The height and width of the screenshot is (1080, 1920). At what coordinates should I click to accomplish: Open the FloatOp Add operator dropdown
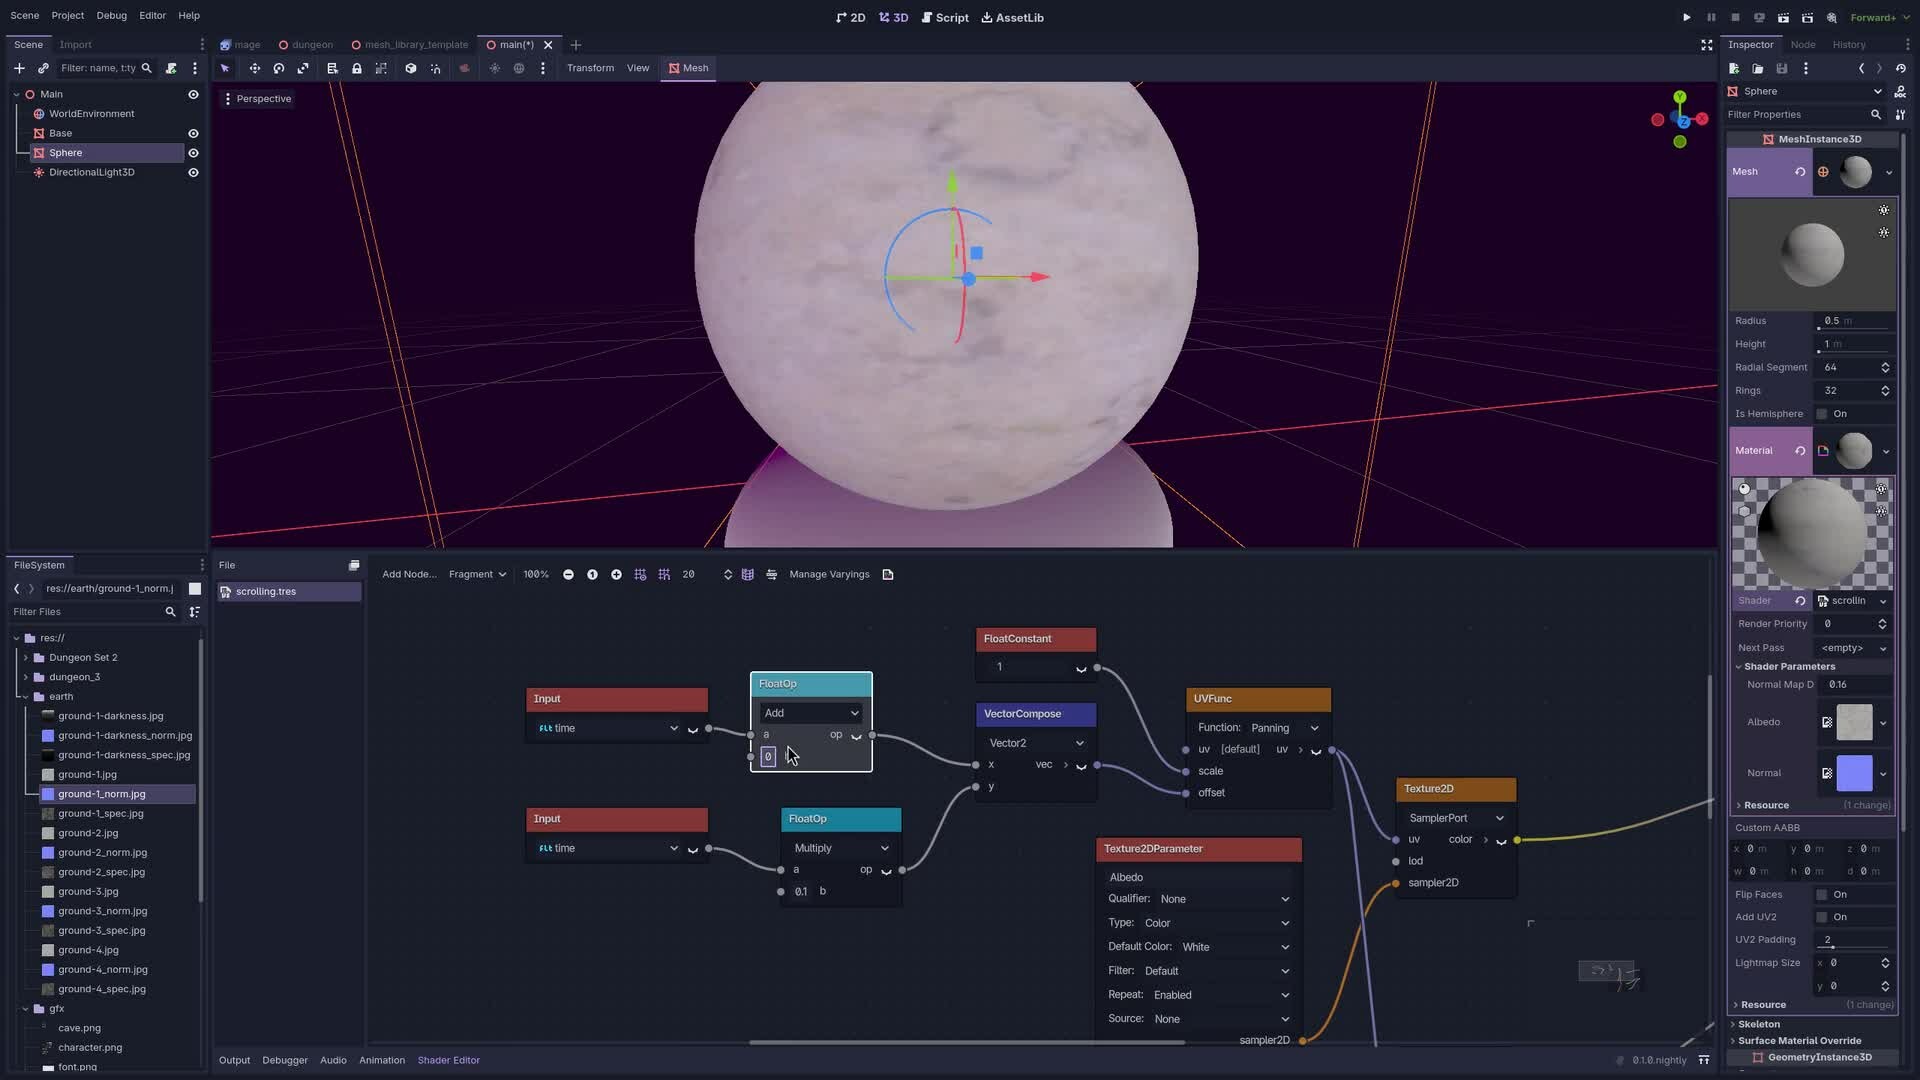[811, 713]
